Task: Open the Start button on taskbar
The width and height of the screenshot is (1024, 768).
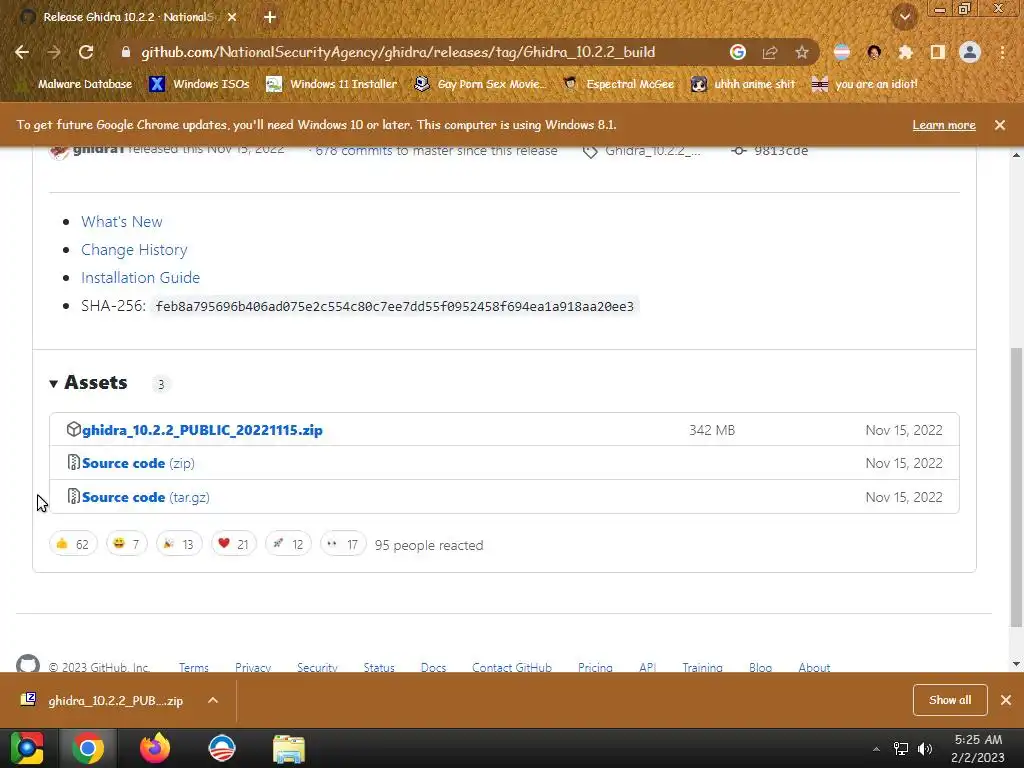Action: (x=27, y=748)
